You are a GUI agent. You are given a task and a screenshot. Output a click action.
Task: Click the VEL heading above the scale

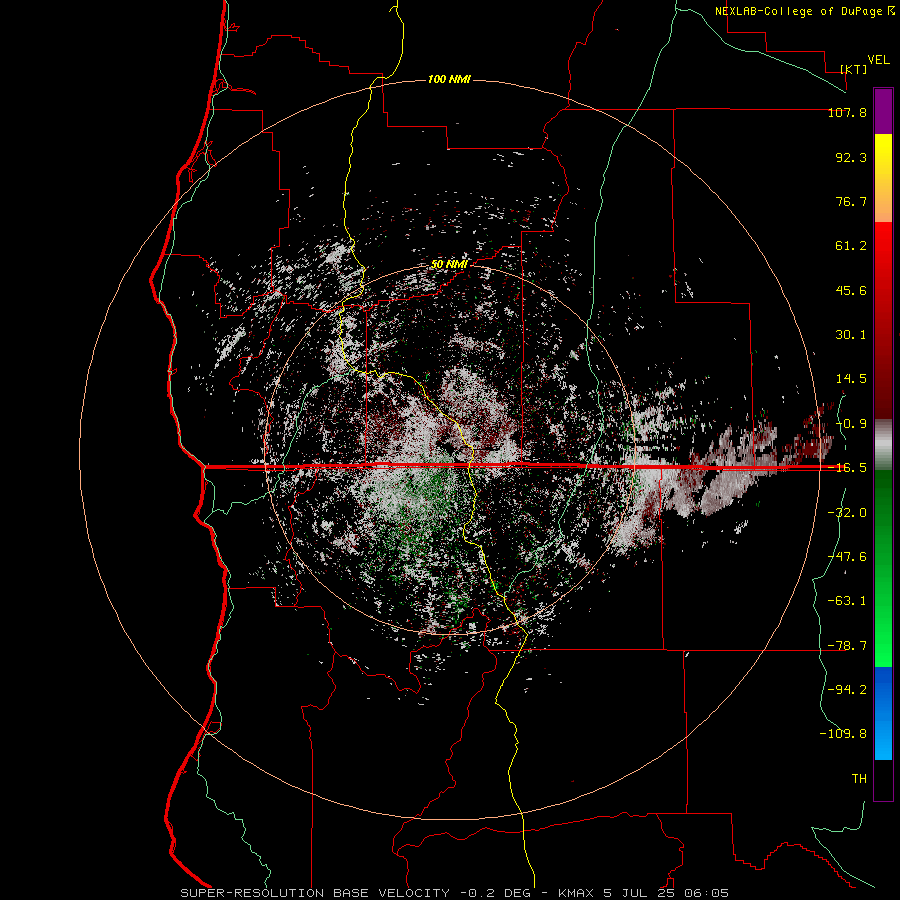coord(878,59)
